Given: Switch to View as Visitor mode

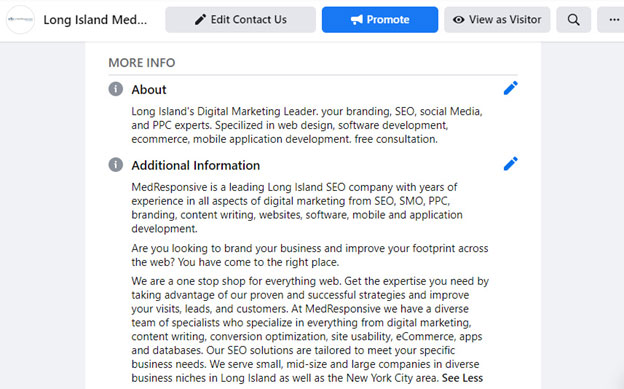Looking at the screenshot, I should (x=497, y=20).
